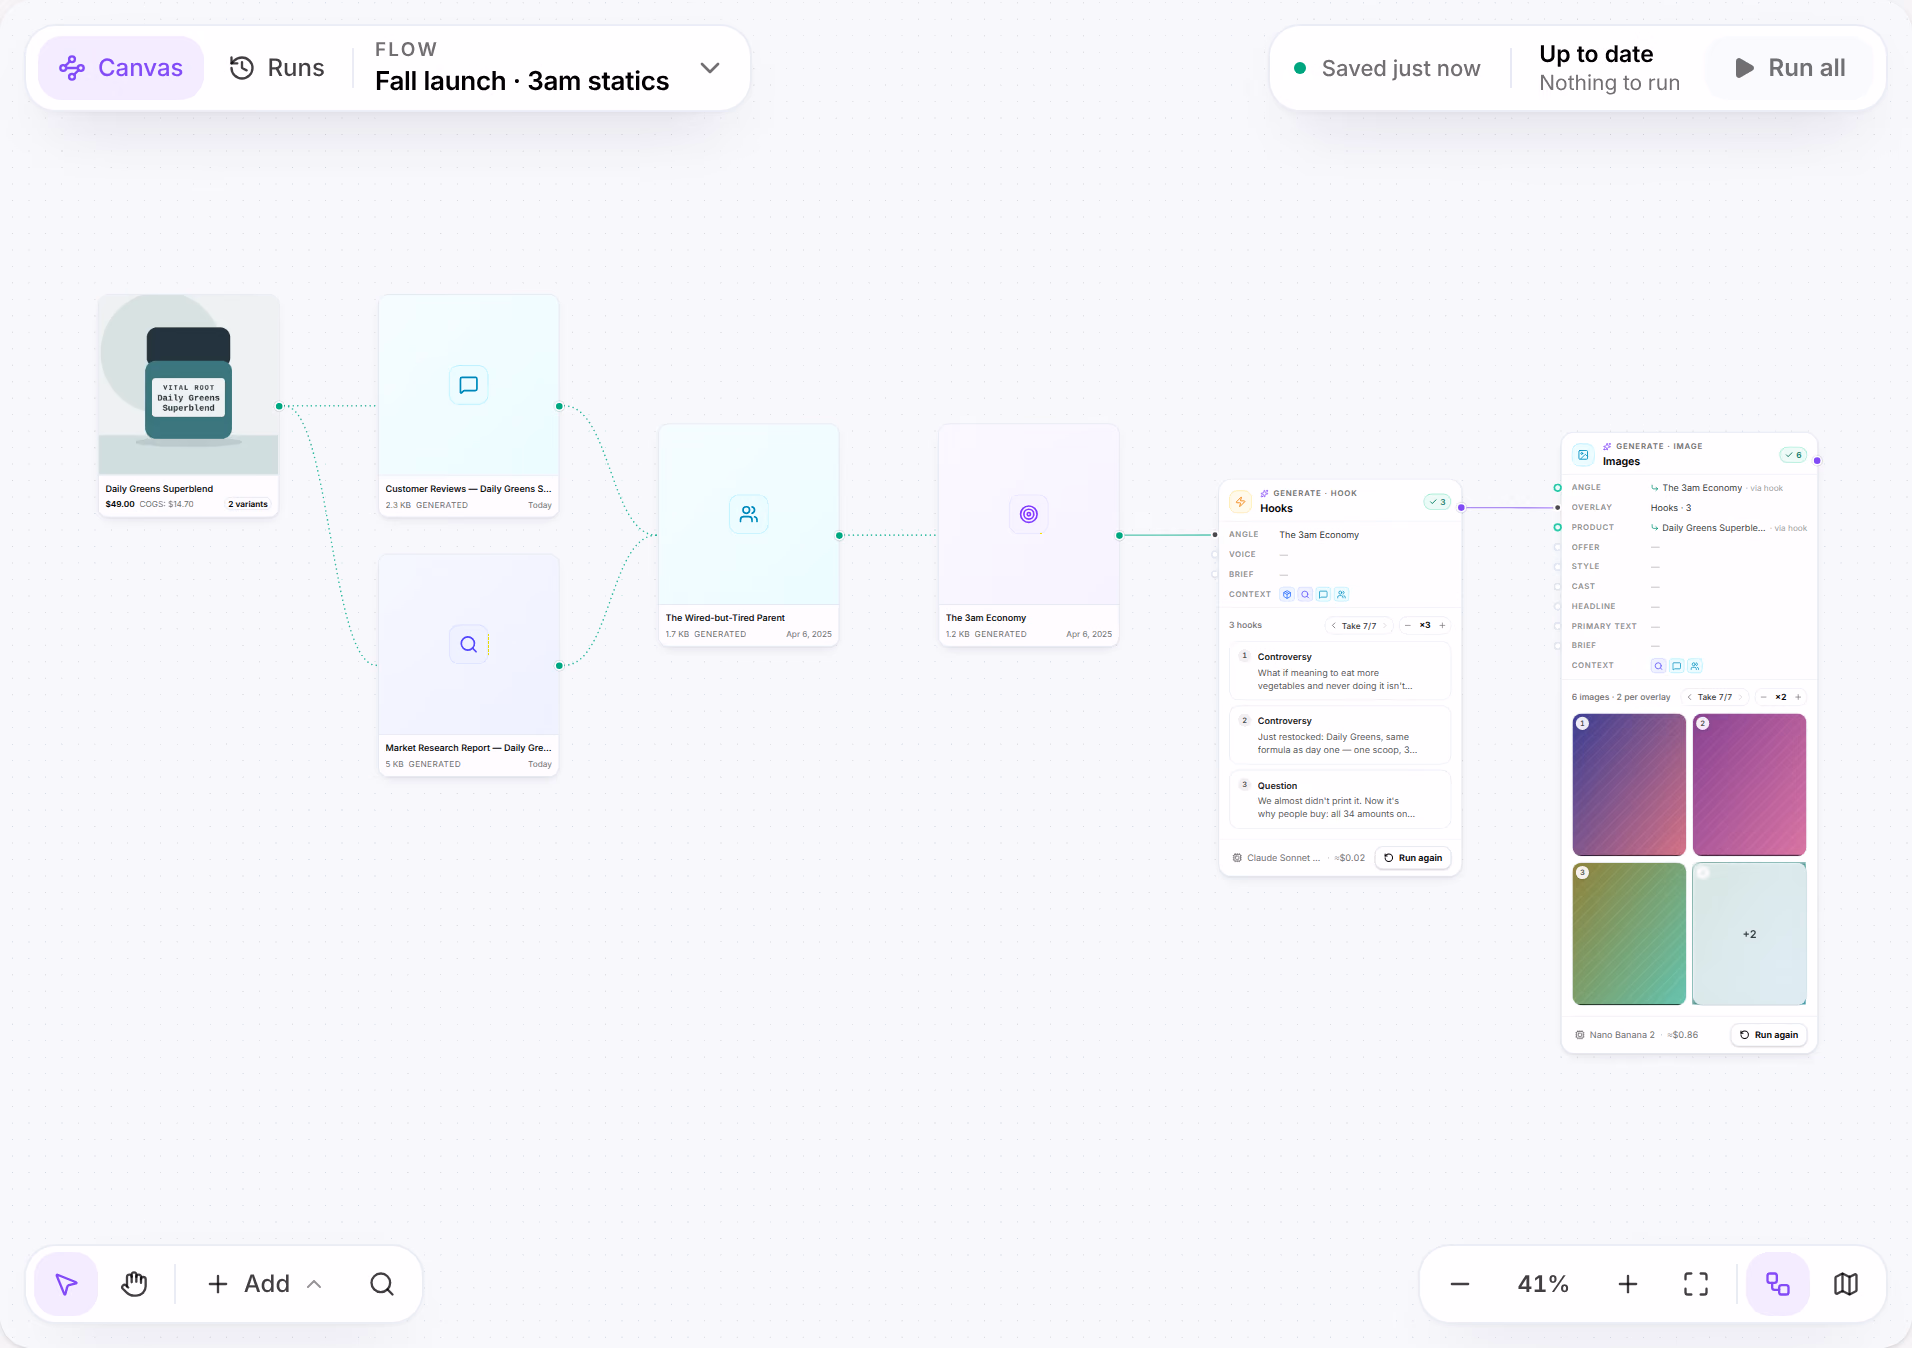
Task: Switch to the Canvas tab
Action: pyautogui.click(x=121, y=68)
